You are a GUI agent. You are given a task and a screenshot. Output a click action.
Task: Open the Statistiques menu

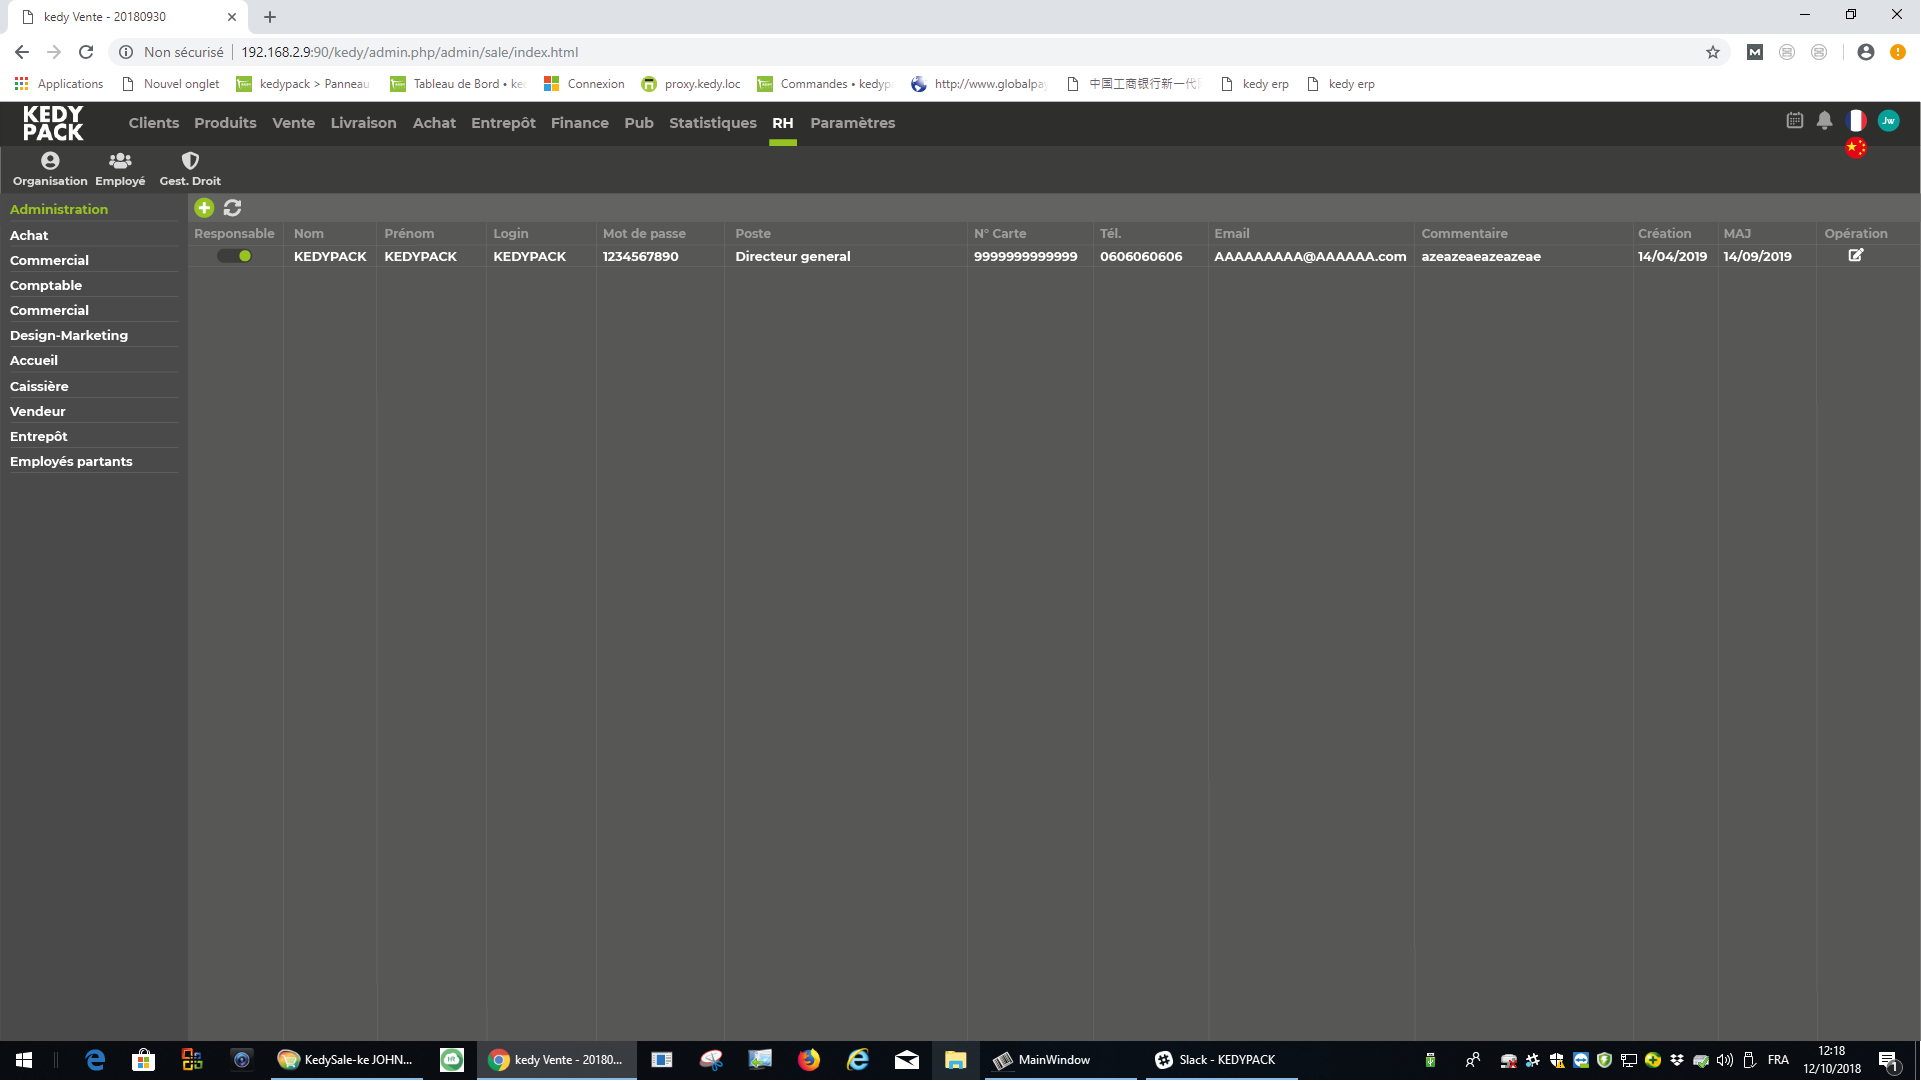pos(712,123)
